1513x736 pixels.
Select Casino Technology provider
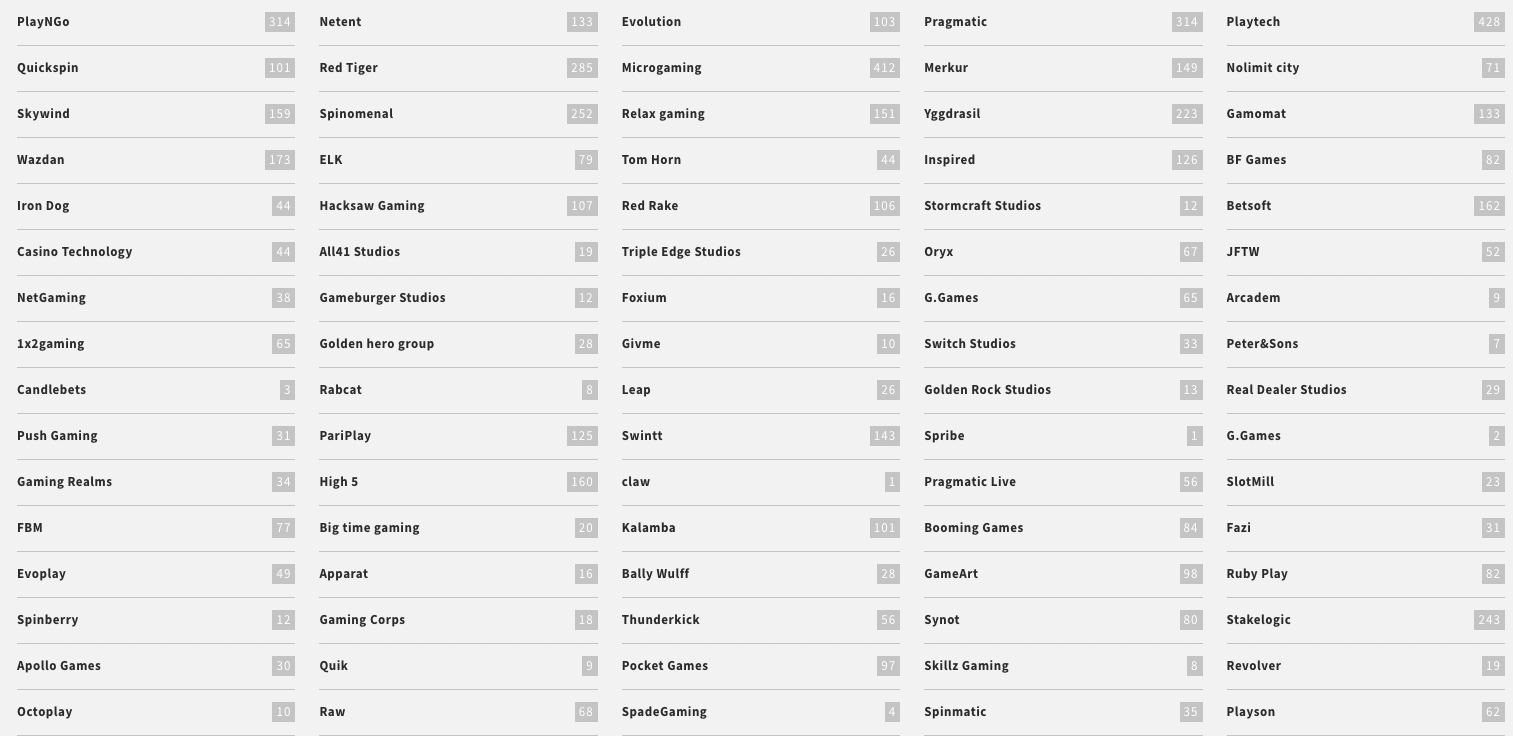pyautogui.click(x=156, y=252)
